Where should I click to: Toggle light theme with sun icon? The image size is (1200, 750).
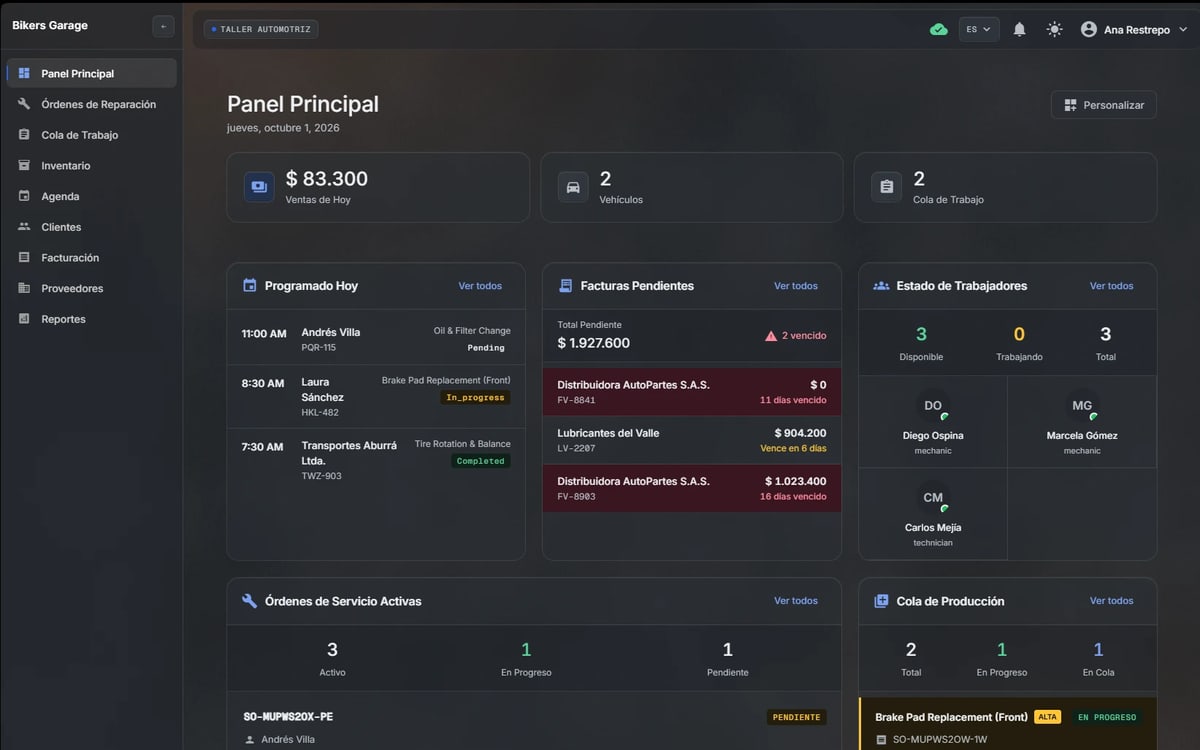[x=1054, y=29]
